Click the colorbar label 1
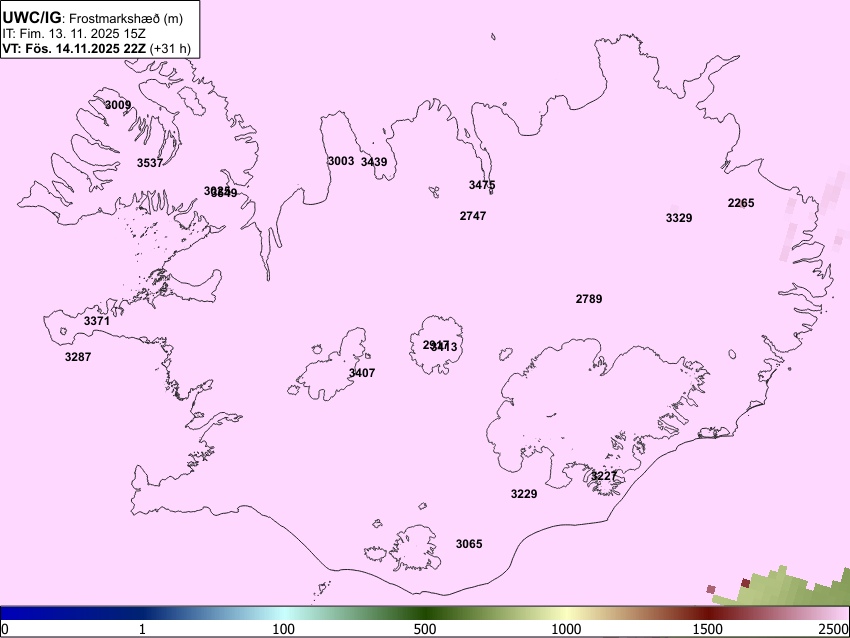Viewport: 850px width, 638px height. coord(142,629)
